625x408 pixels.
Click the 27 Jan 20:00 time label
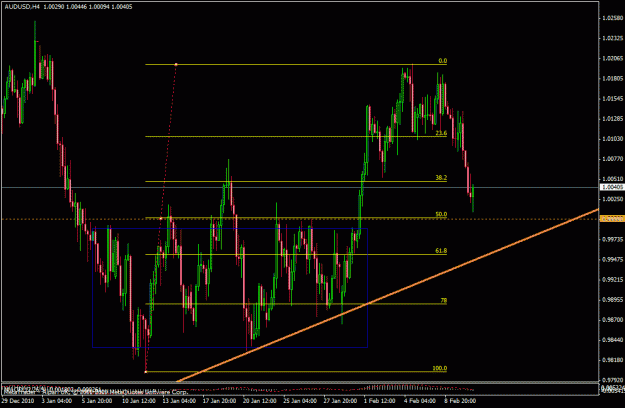tap(340, 400)
